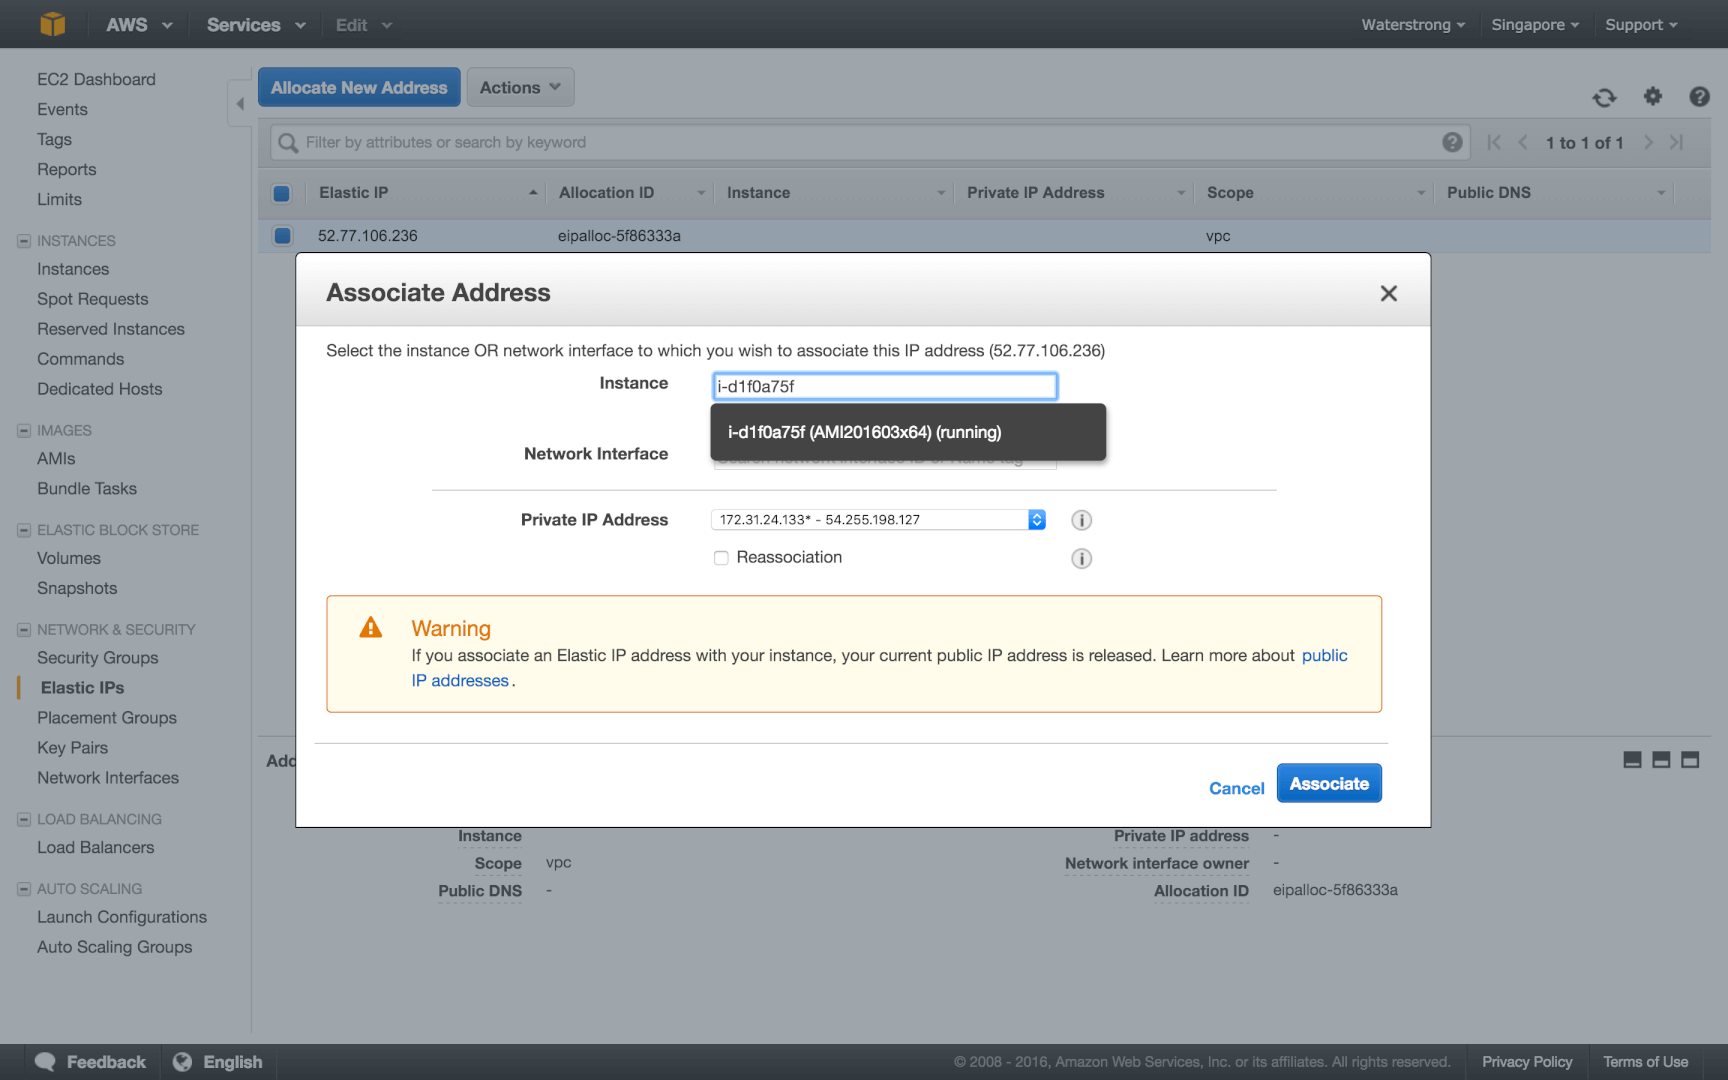
Task: Open Allocation ID column filter arrow
Action: coord(701,193)
